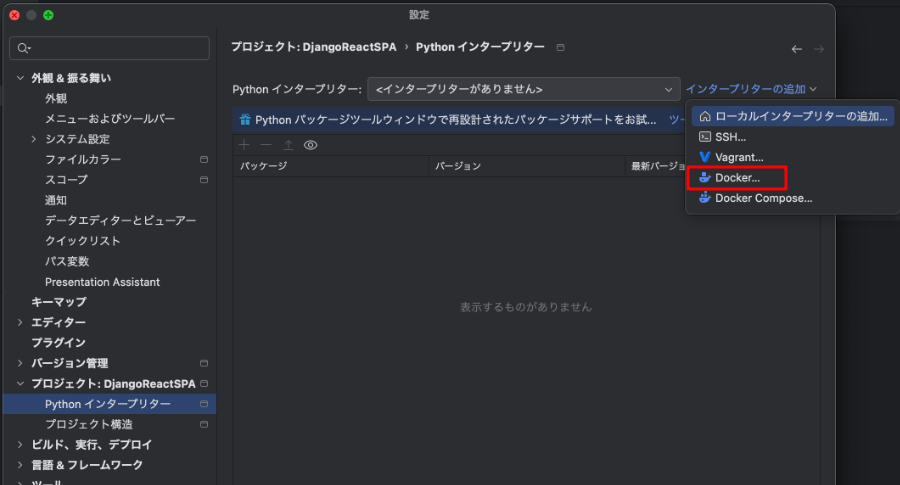Screen dimensions: 900x485
Task: Select the Docker Compose... menu item
Action: click(x=793, y=198)
